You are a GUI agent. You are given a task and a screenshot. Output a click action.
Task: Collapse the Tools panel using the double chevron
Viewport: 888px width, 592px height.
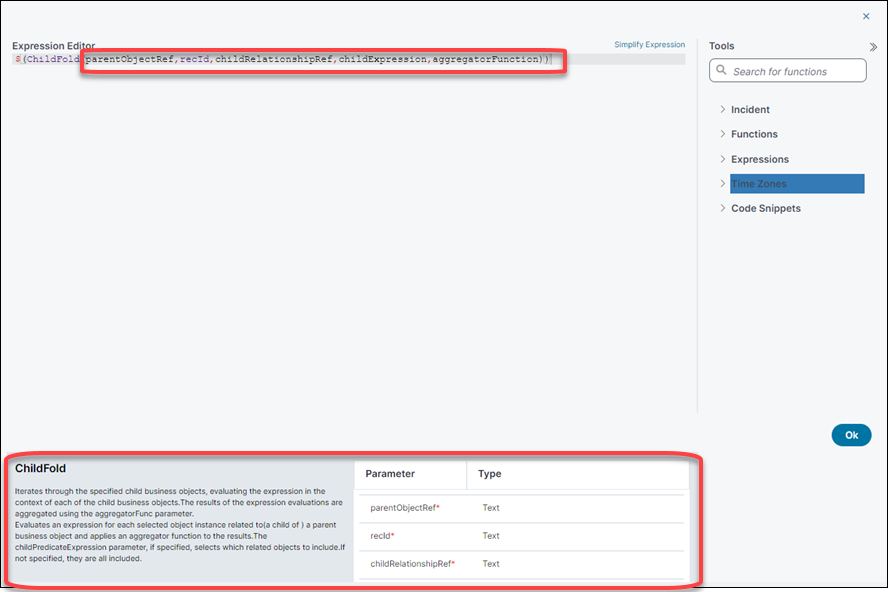click(x=873, y=46)
